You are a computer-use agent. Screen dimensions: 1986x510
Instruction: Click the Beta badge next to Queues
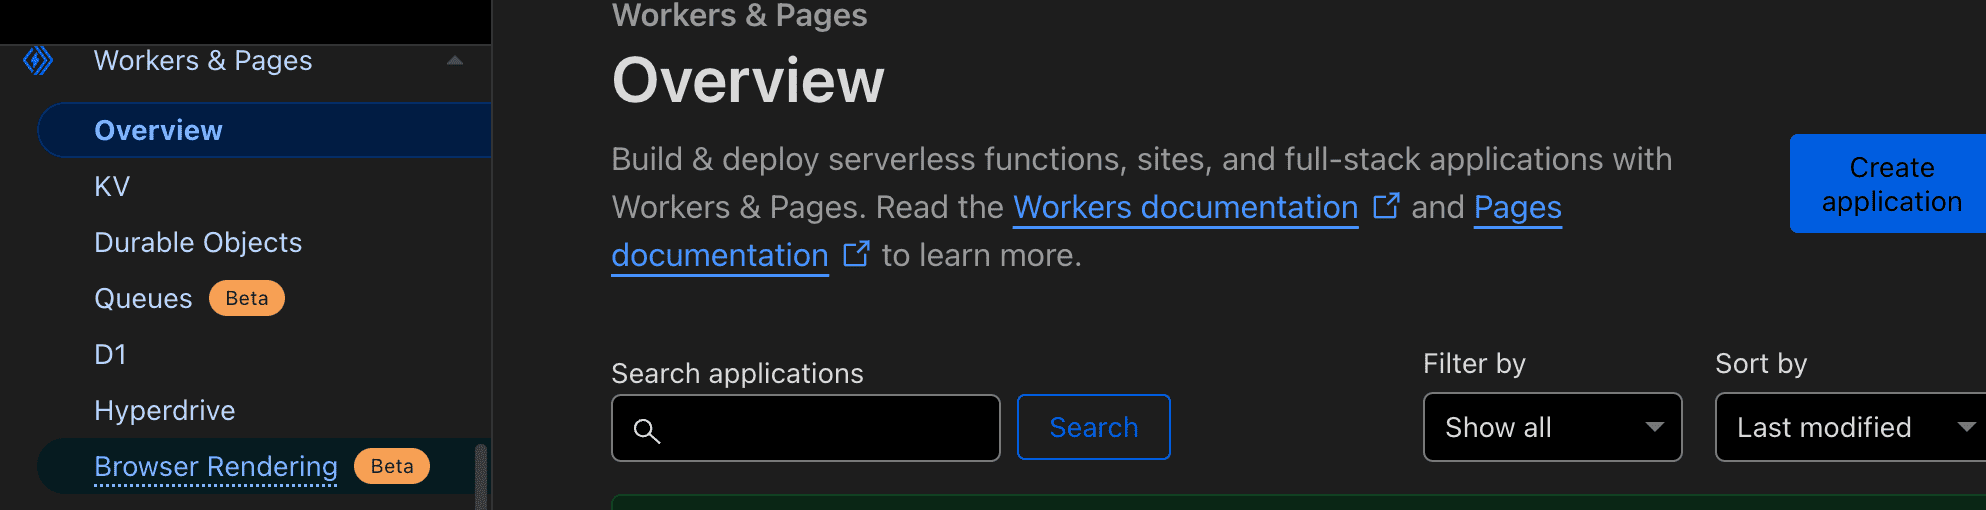(x=247, y=298)
